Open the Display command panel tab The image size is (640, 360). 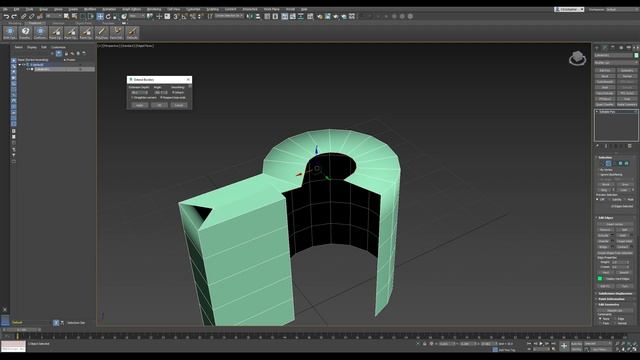click(629, 47)
